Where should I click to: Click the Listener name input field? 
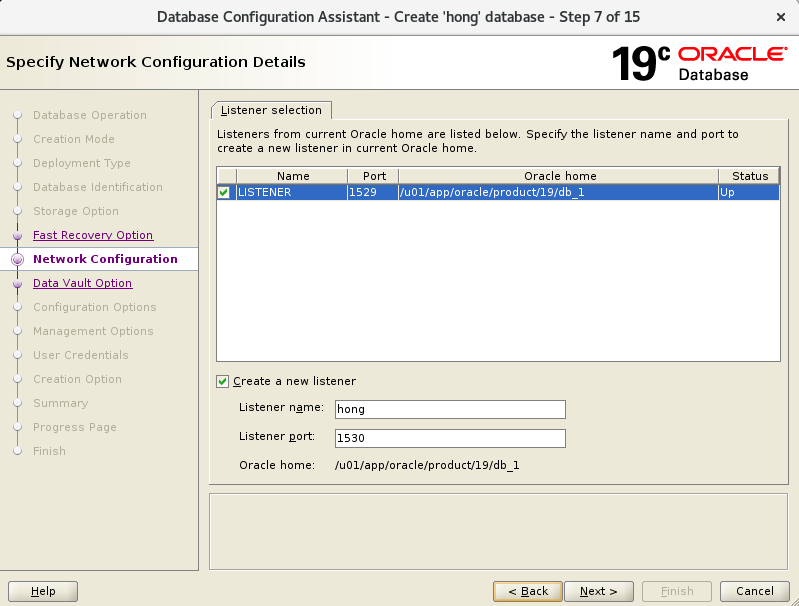coord(450,409)
